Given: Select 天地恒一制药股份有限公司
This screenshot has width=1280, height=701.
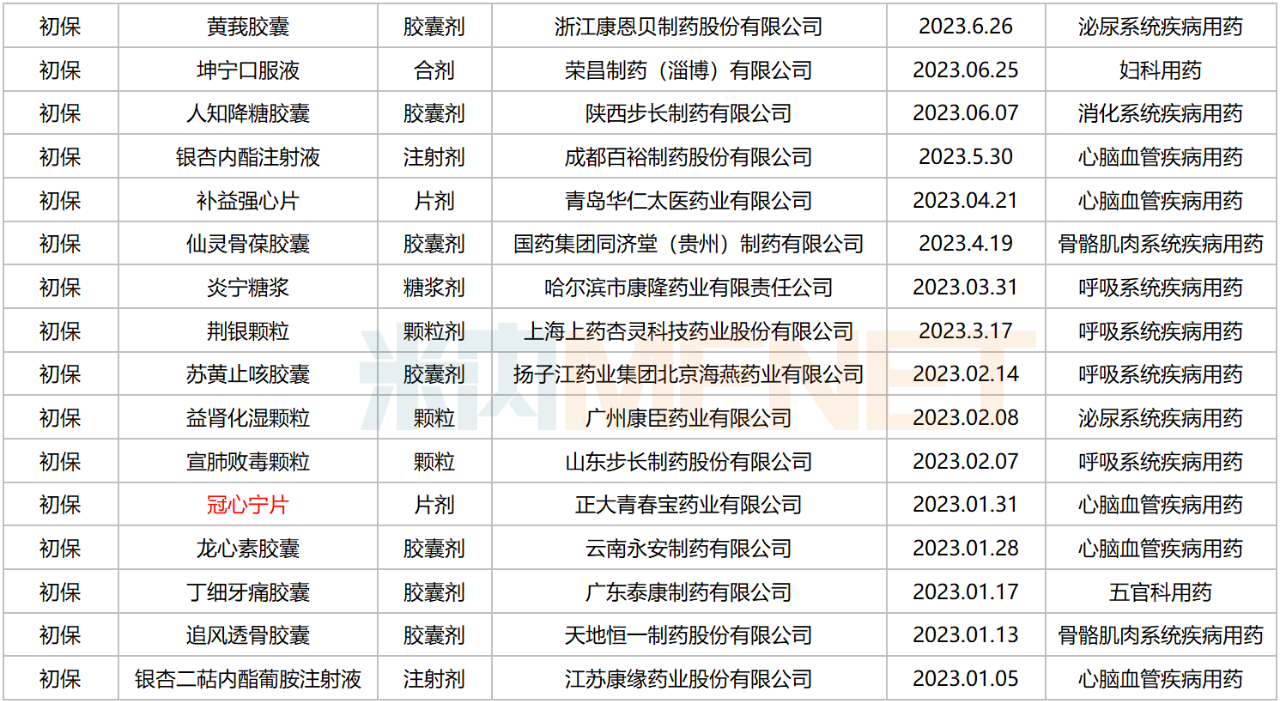Looking at the screenshot, I should [x=688, y=636].
